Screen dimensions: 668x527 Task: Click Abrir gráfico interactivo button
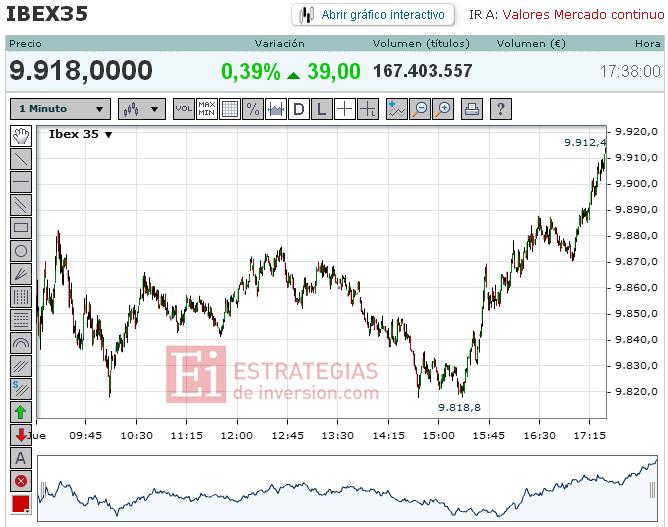pos(373,15)
